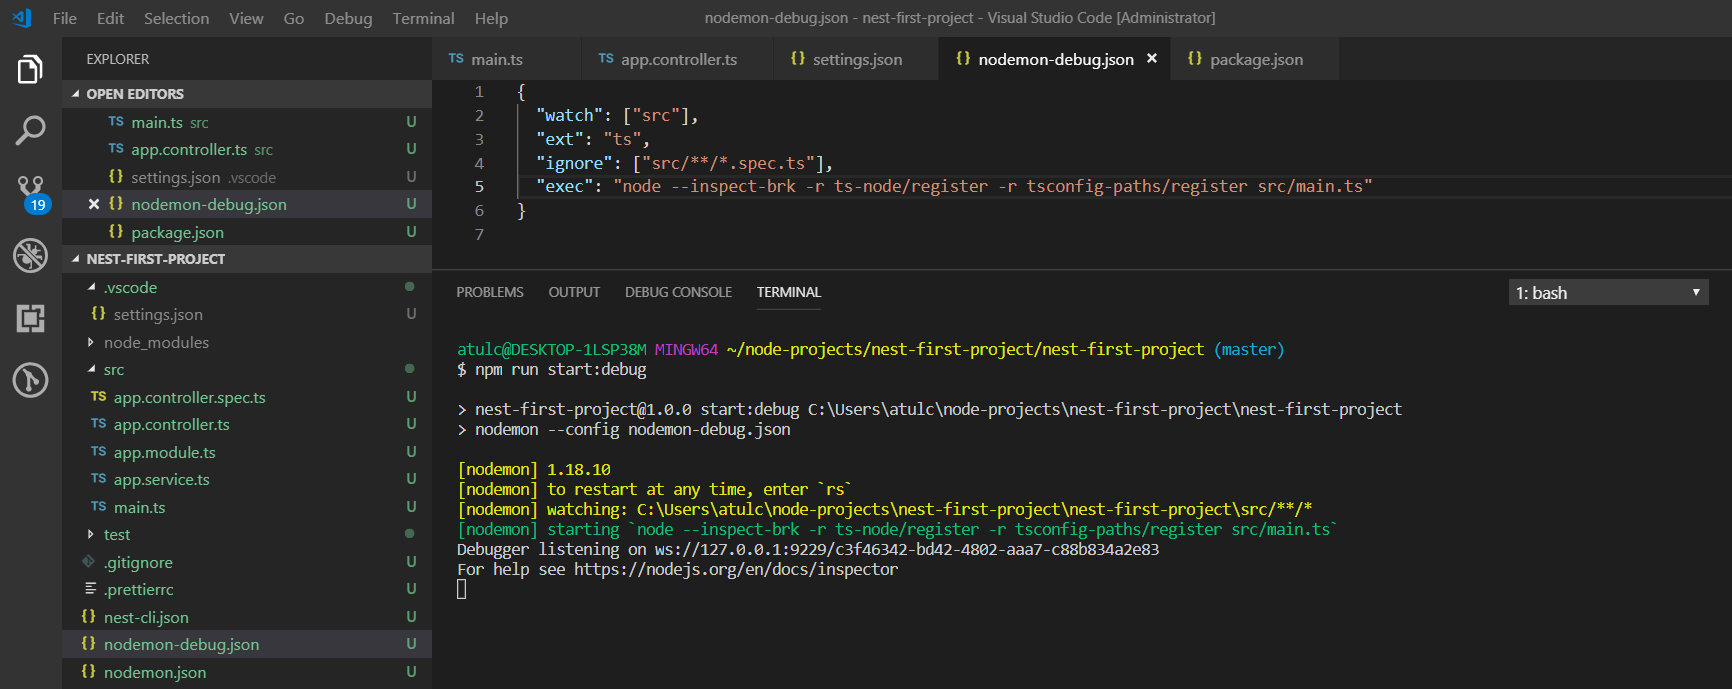
Task: Open app.controller.ts from Open Editors list
Action: (x=247, y=149)
